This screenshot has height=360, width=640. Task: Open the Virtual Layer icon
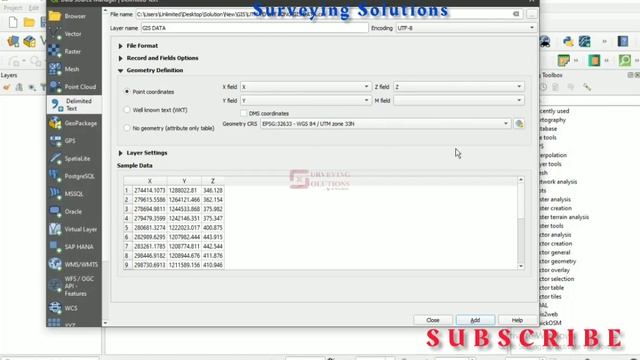point(55,229)
